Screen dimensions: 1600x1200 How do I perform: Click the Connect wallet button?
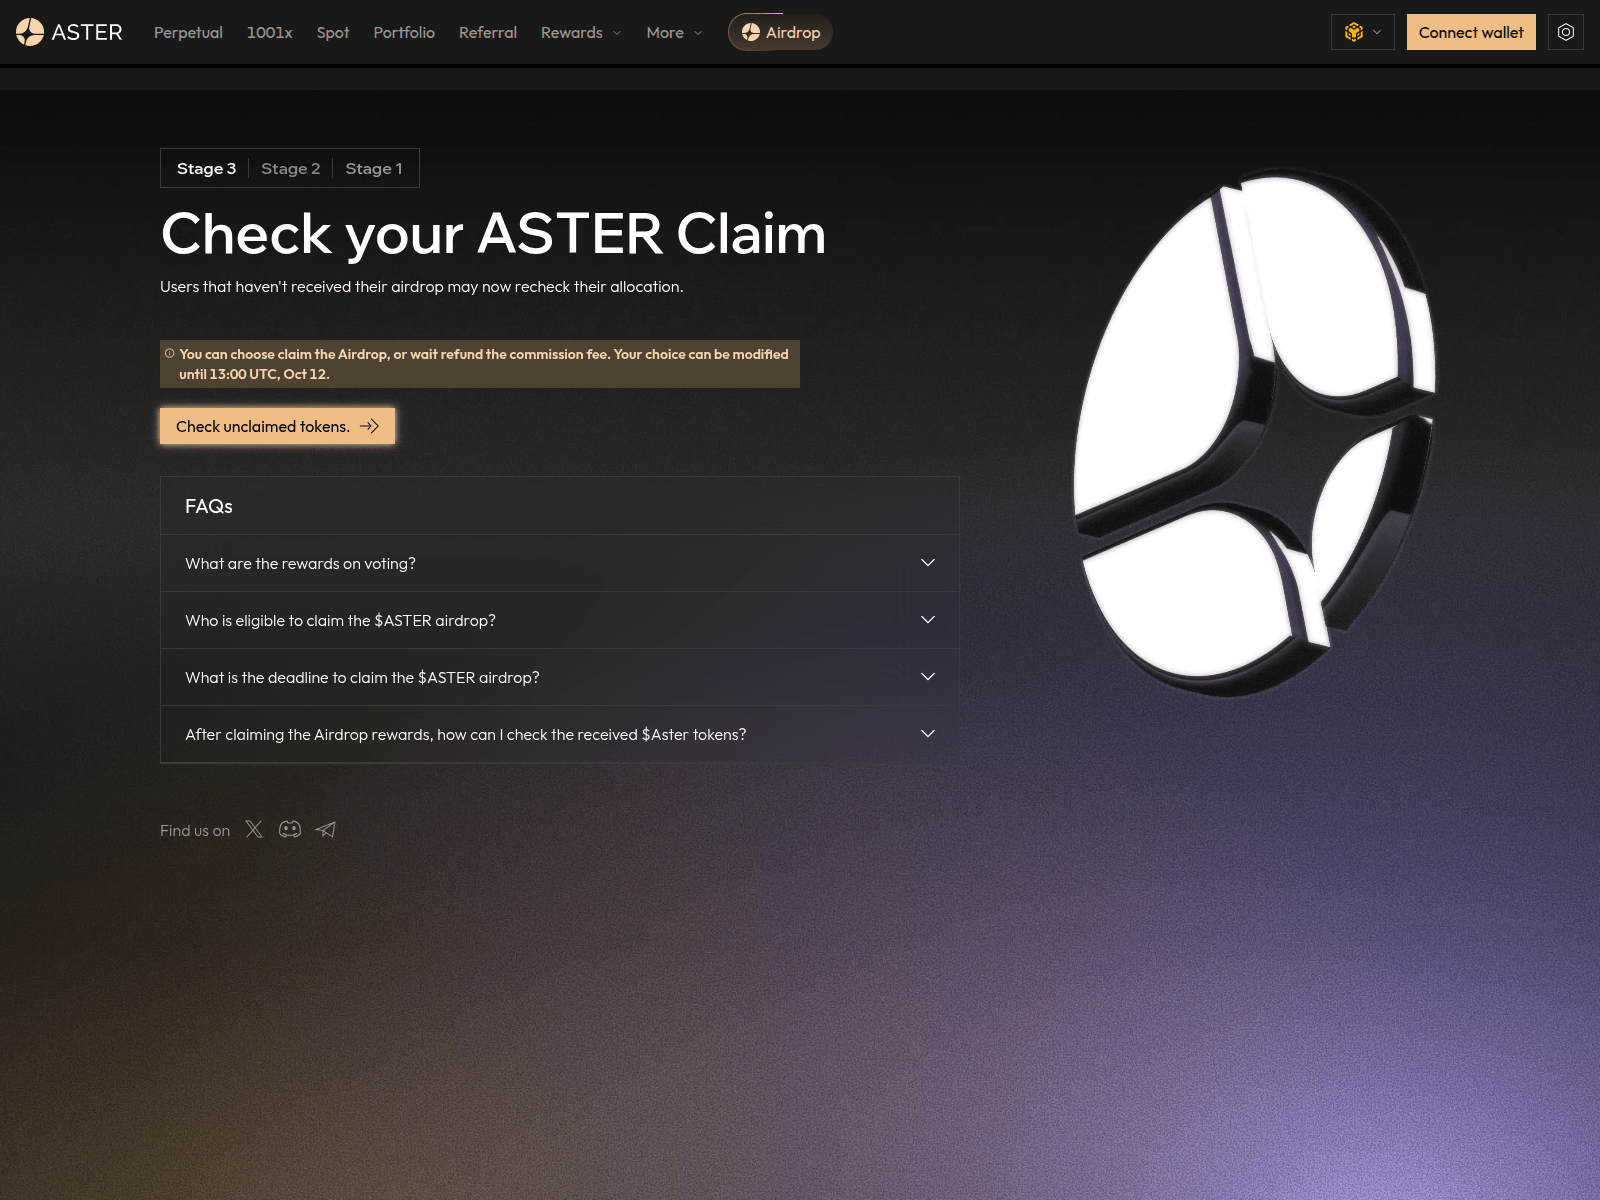[x=1471, y=32]
